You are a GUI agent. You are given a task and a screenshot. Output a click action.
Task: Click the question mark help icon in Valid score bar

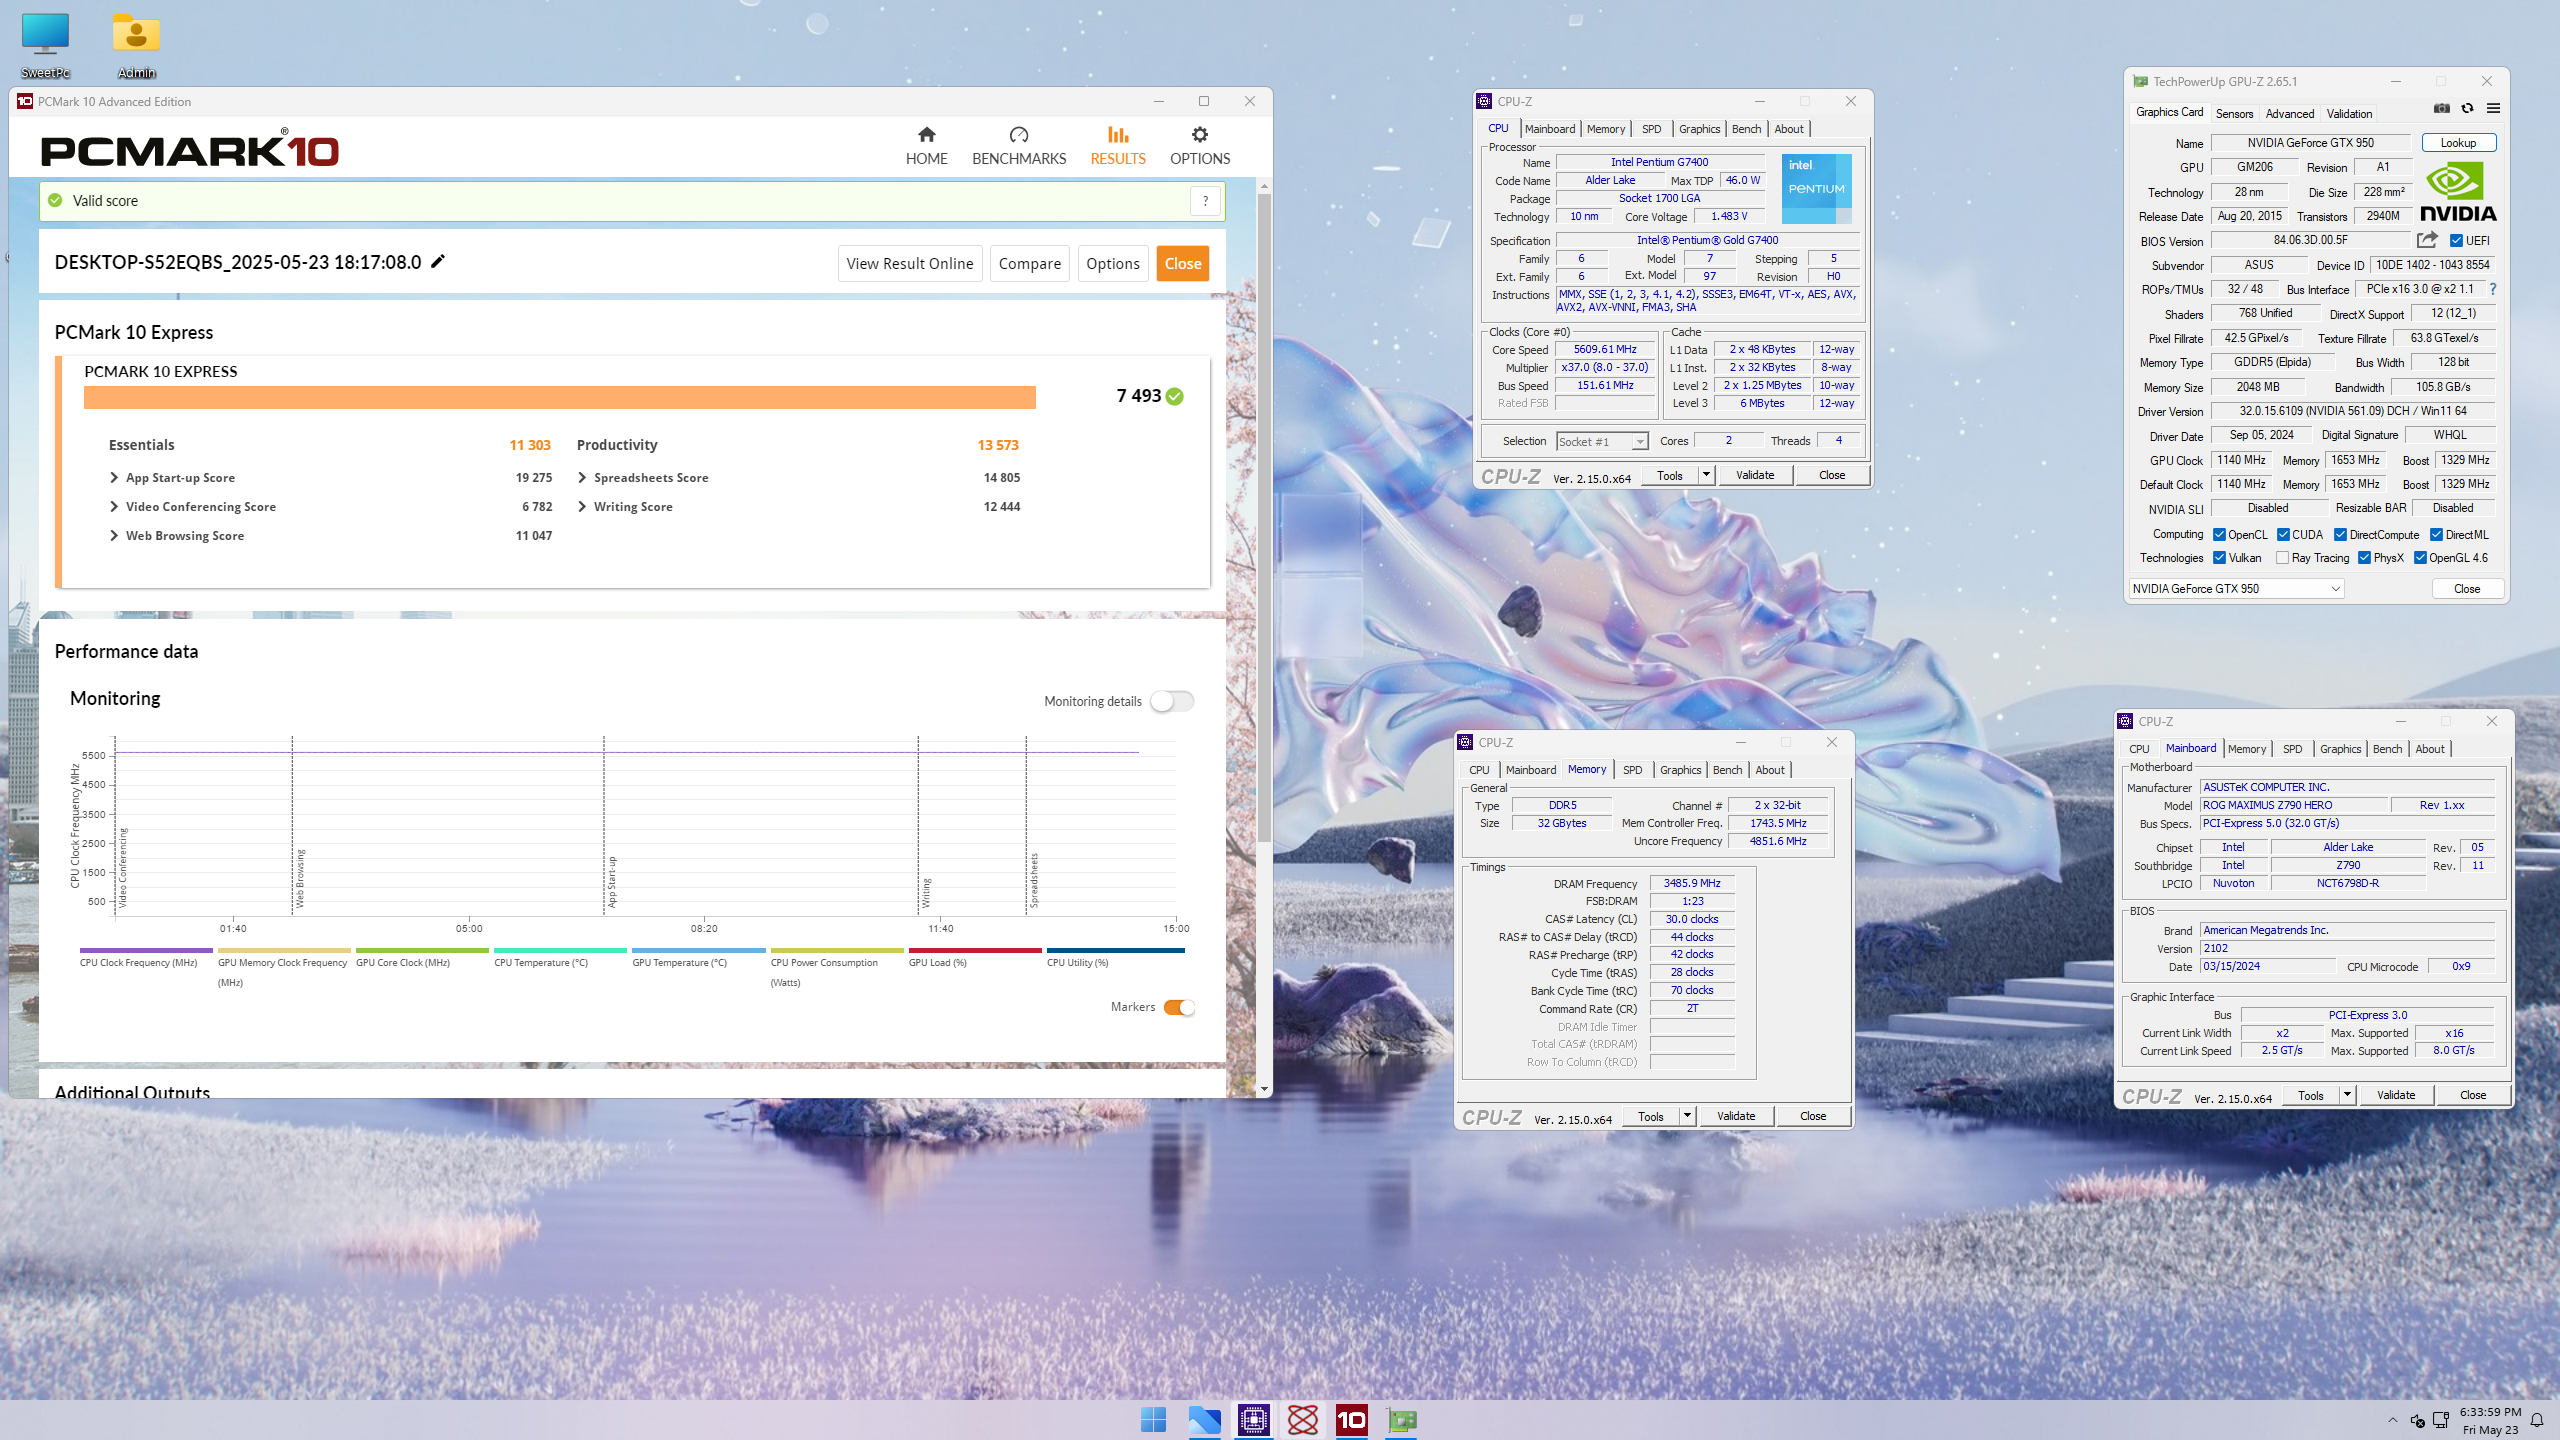pos(1206,201)
